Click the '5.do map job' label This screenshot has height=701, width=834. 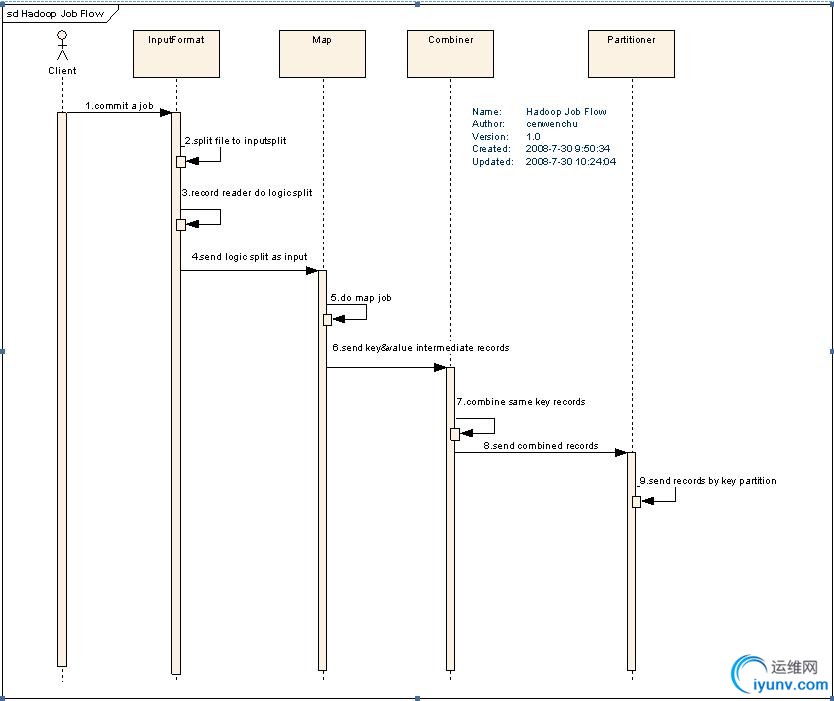point(361,297)
